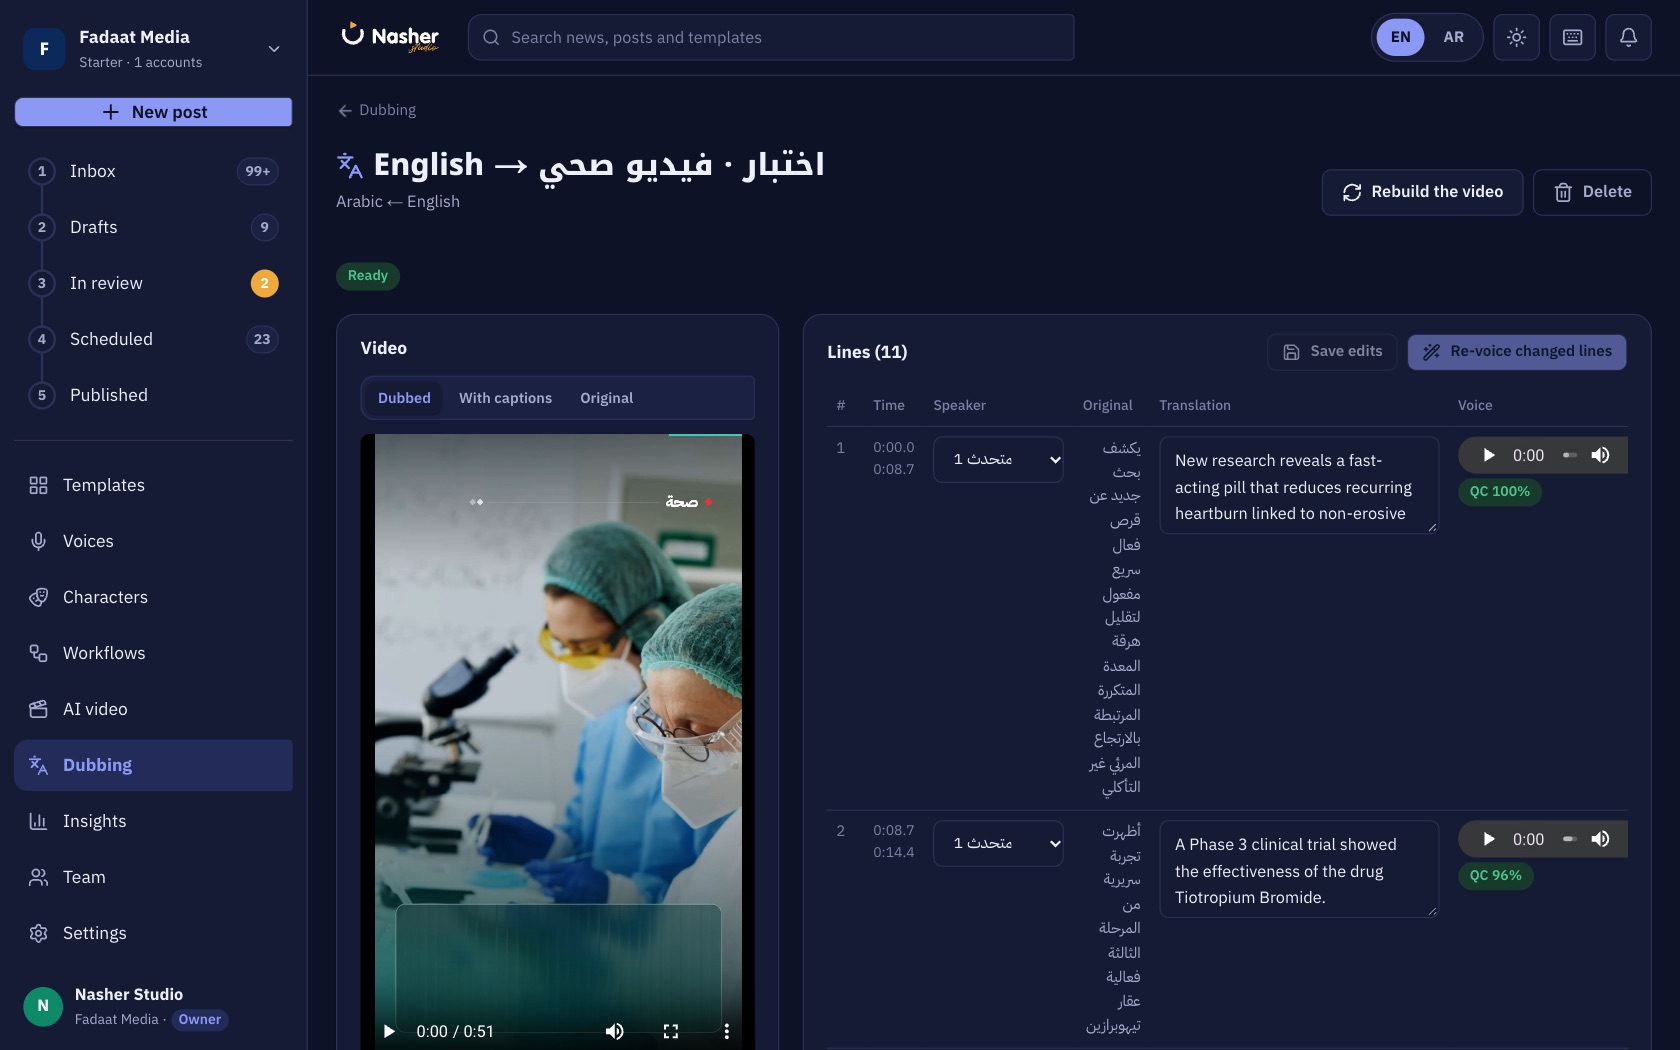Open Templates in the sidebar
Screen dimensions: 1680x1050
click(x=153, y=485)
